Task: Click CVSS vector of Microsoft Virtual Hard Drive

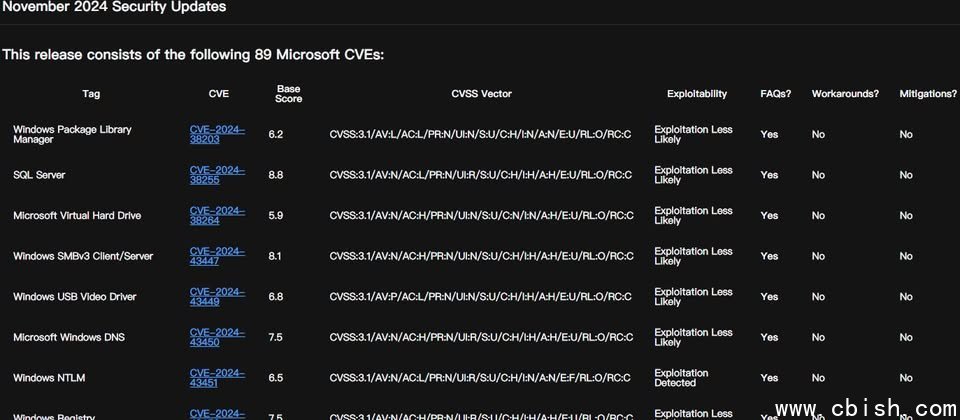Action: [x=481, y=216]
